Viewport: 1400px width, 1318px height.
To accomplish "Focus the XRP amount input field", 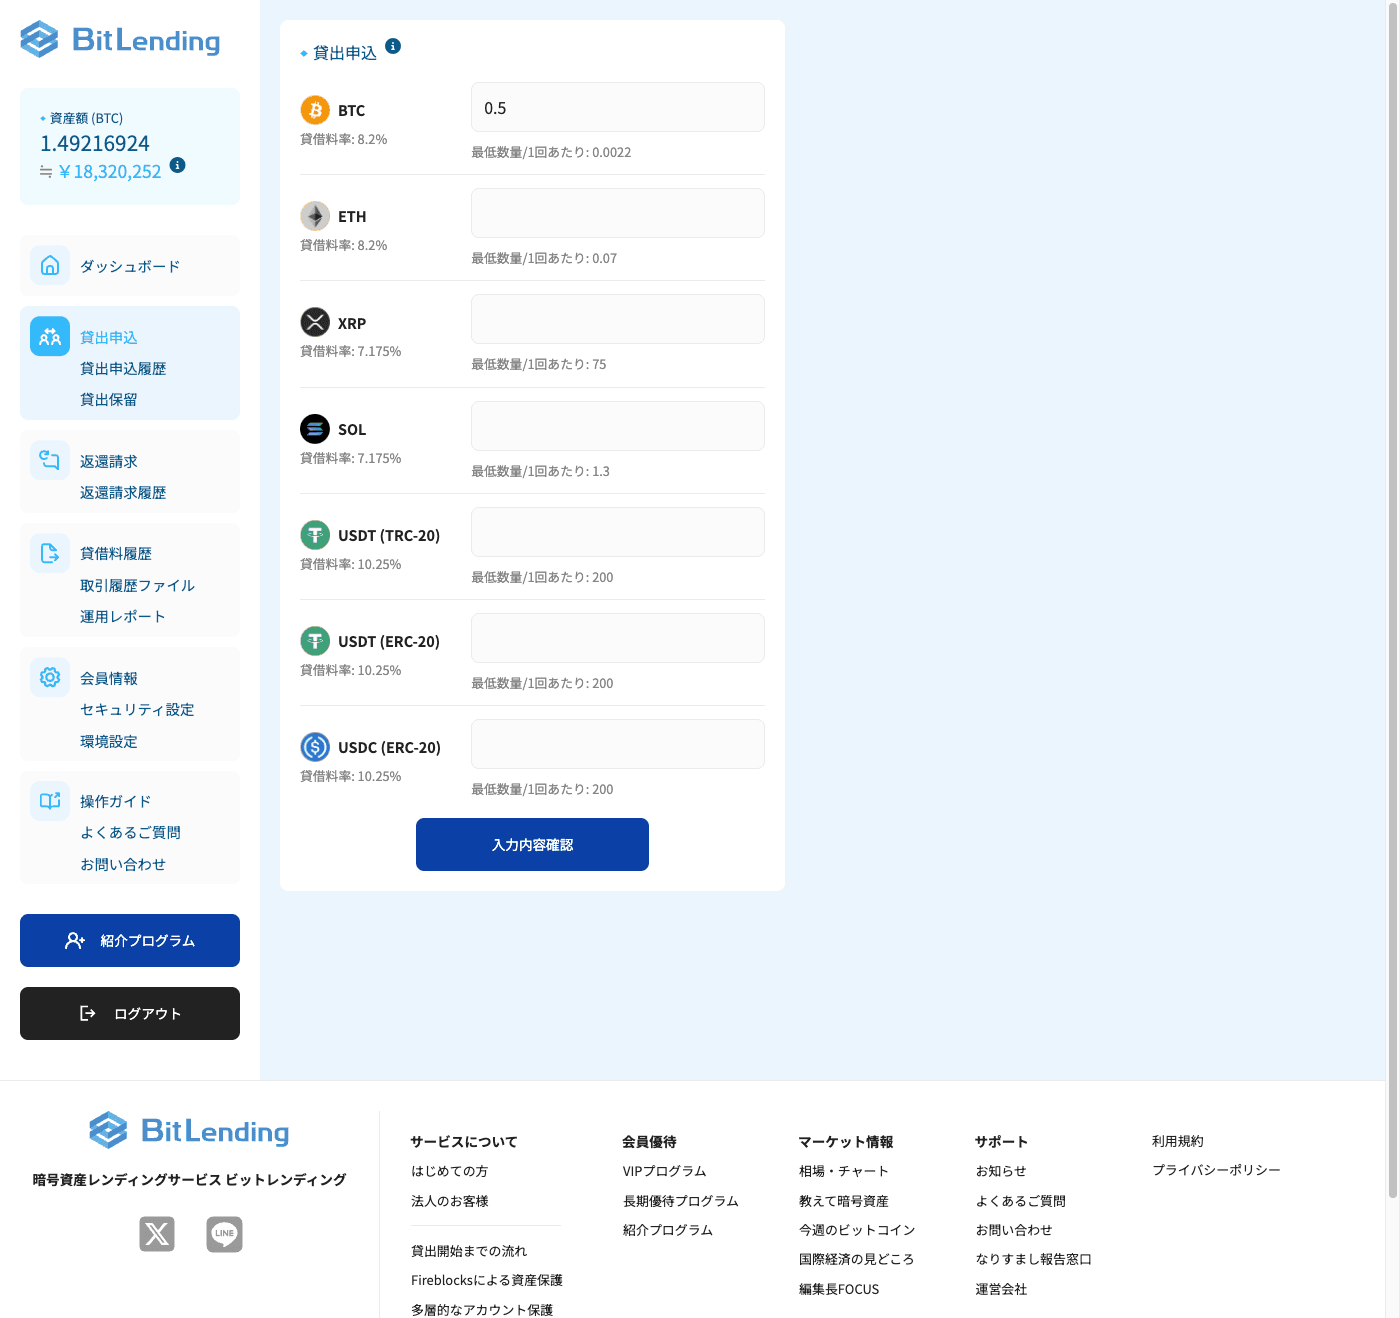I will click(618, 319).
